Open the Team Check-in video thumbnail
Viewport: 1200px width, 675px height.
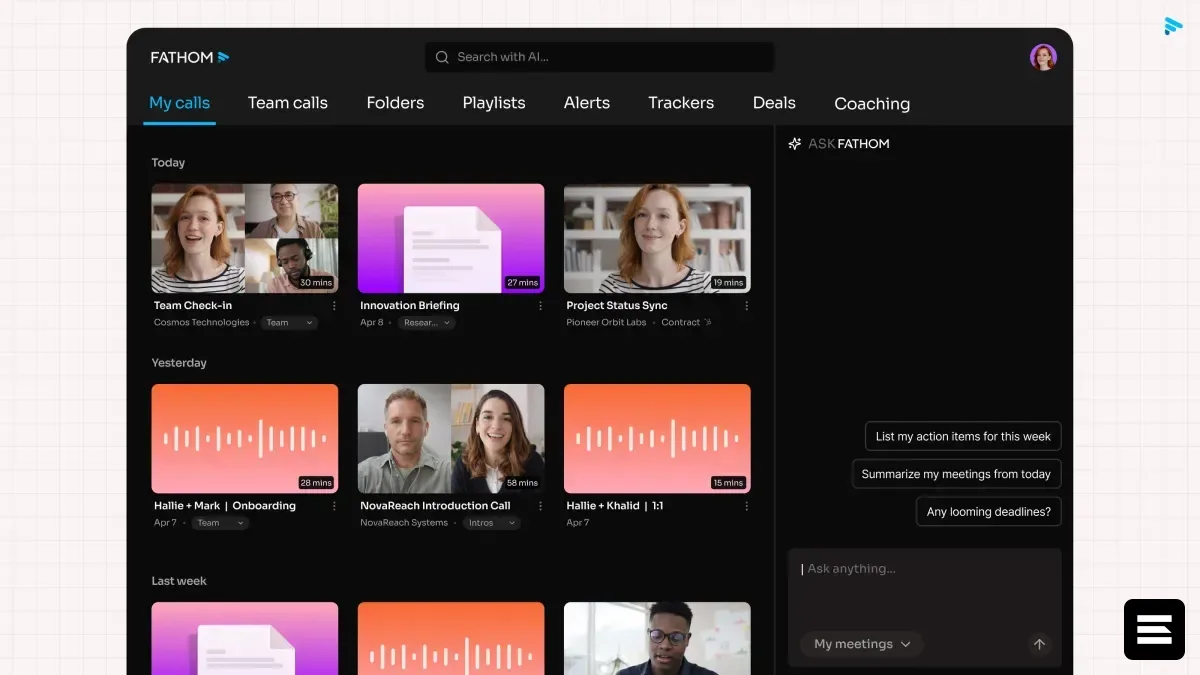coord(245,238)
